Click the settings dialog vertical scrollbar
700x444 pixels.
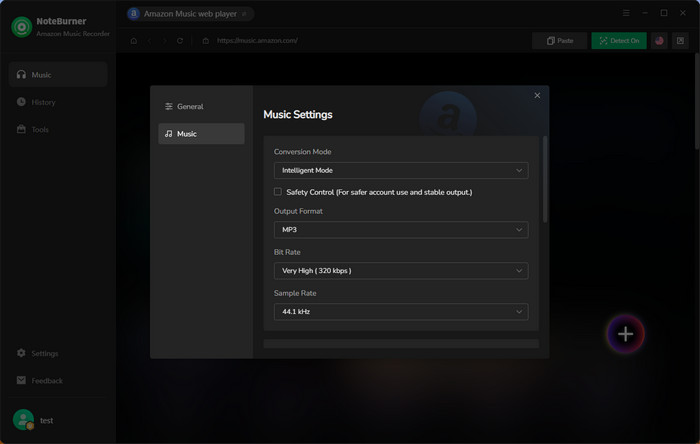click(545, 179)
